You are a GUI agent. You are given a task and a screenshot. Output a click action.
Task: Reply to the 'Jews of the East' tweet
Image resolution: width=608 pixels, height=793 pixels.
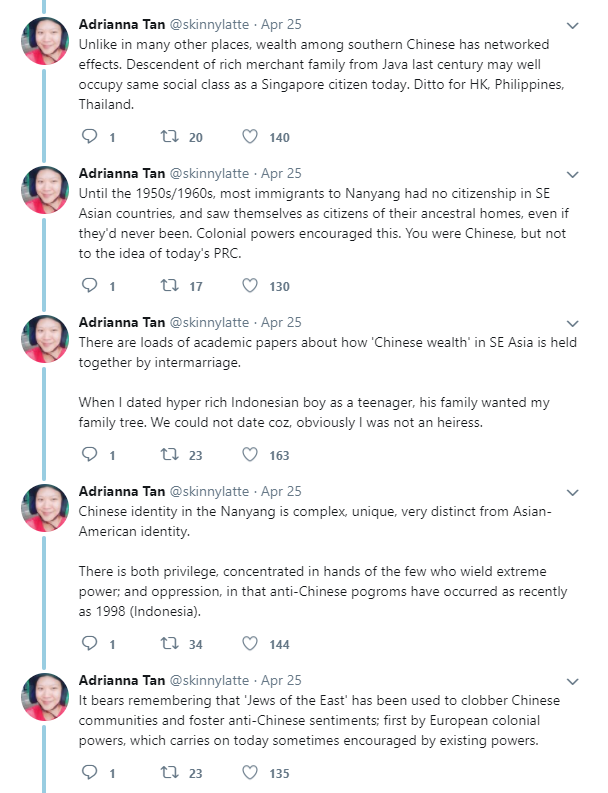click(89, 773)
